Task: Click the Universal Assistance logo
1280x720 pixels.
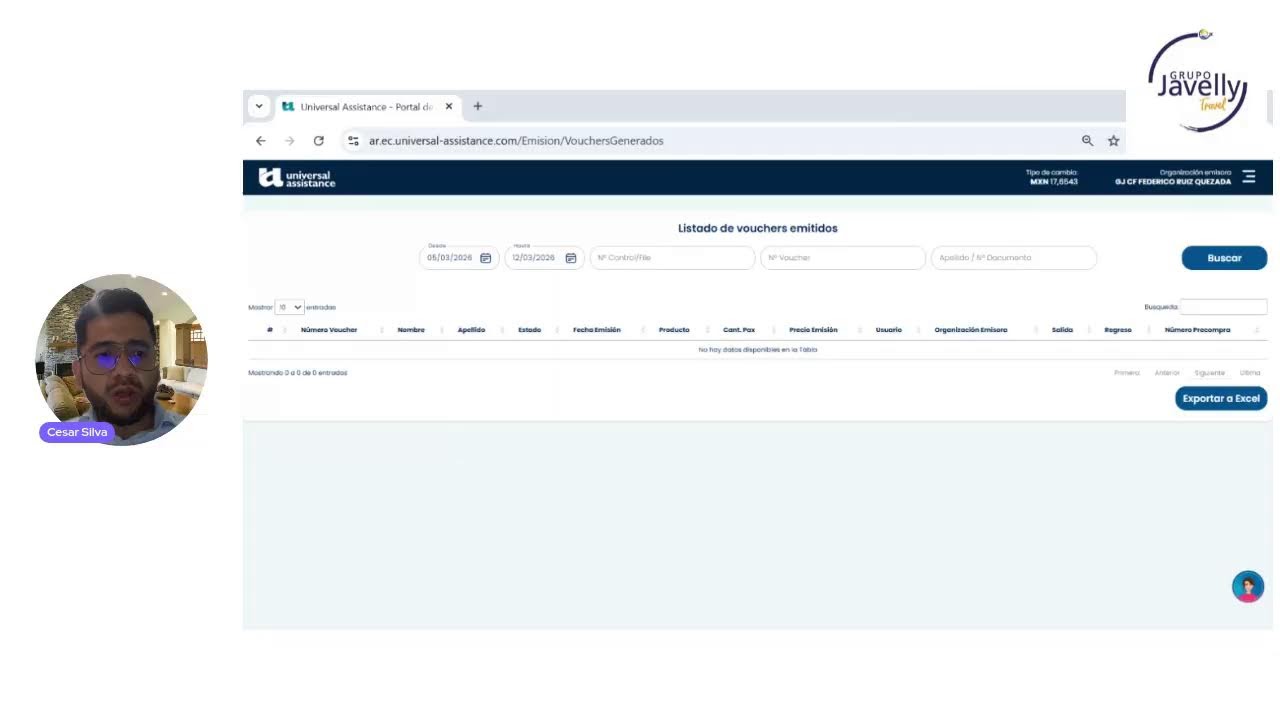Action: 297,178
